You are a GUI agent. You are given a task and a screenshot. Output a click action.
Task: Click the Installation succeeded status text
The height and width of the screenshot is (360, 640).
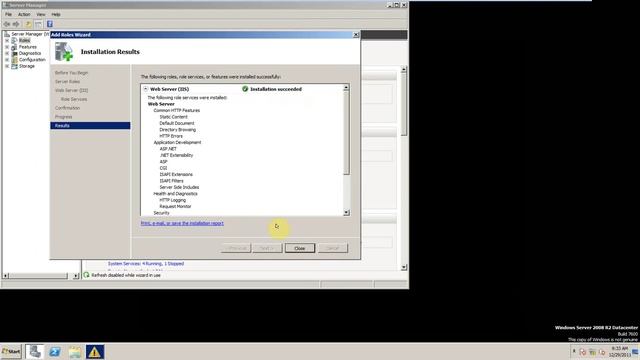pos(276,89)
